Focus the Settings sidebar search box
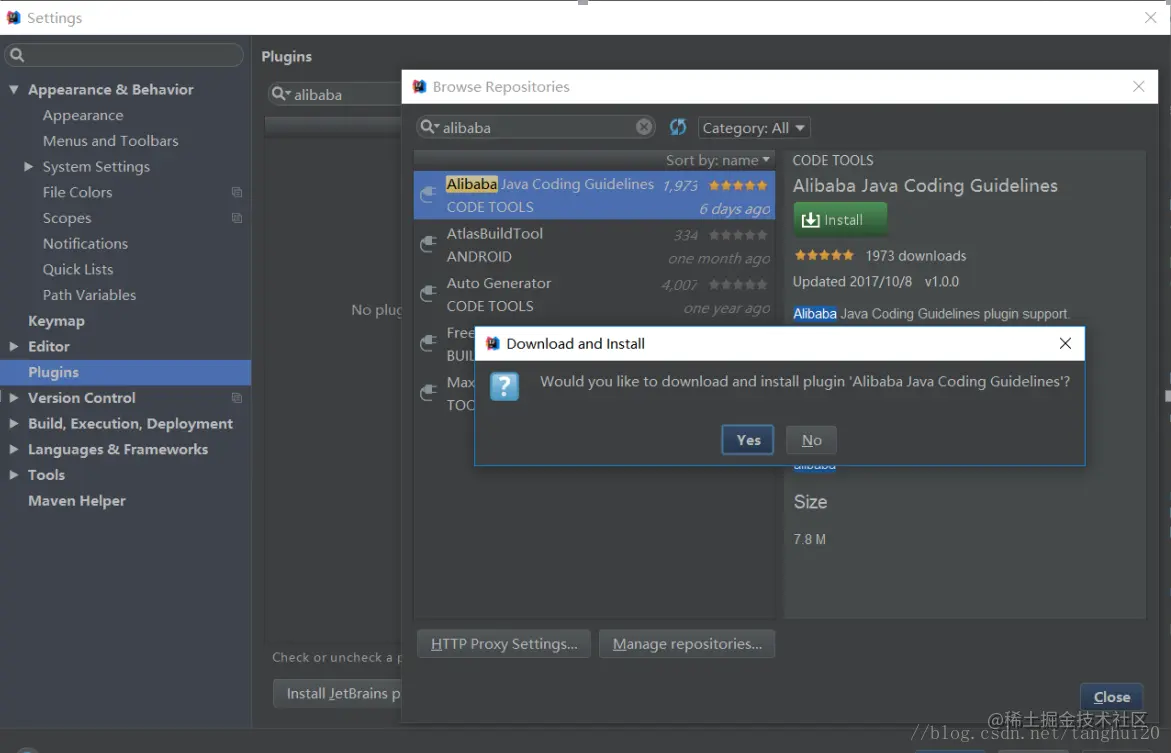Viewport: 1171px width, 753px height. coord(124,55)
